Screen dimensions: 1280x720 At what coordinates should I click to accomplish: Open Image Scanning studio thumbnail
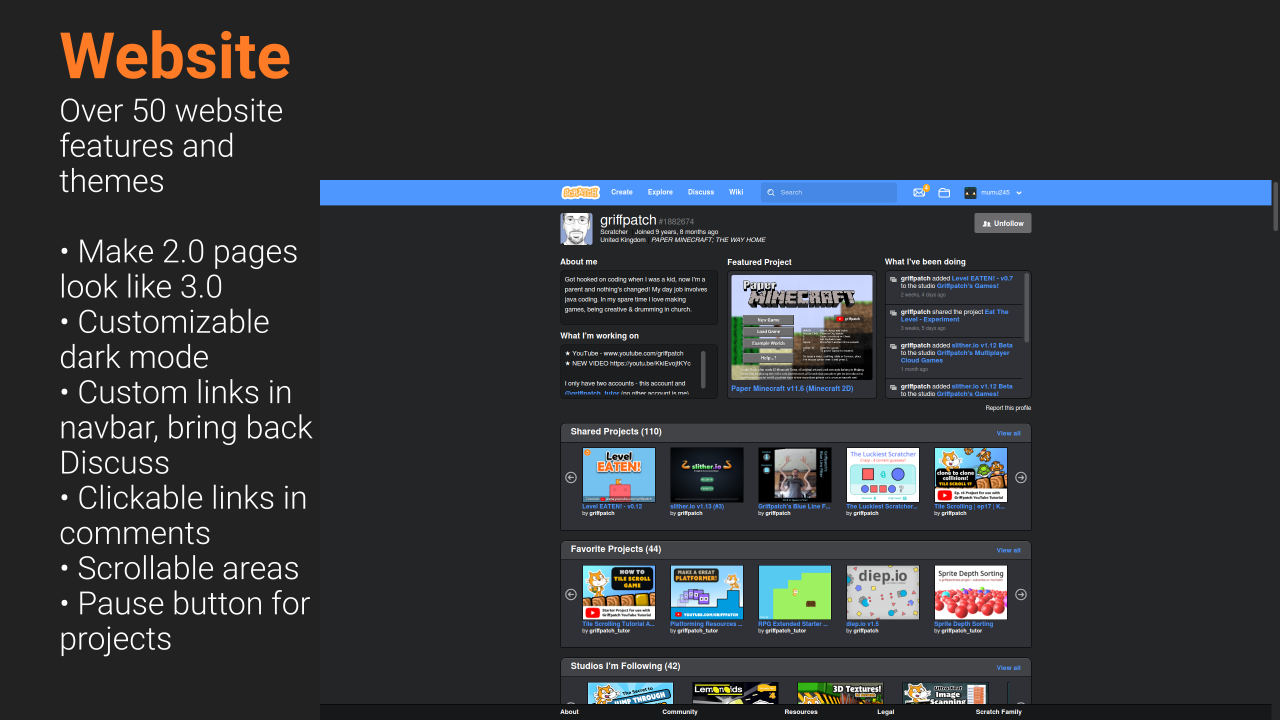pos(945,693)
